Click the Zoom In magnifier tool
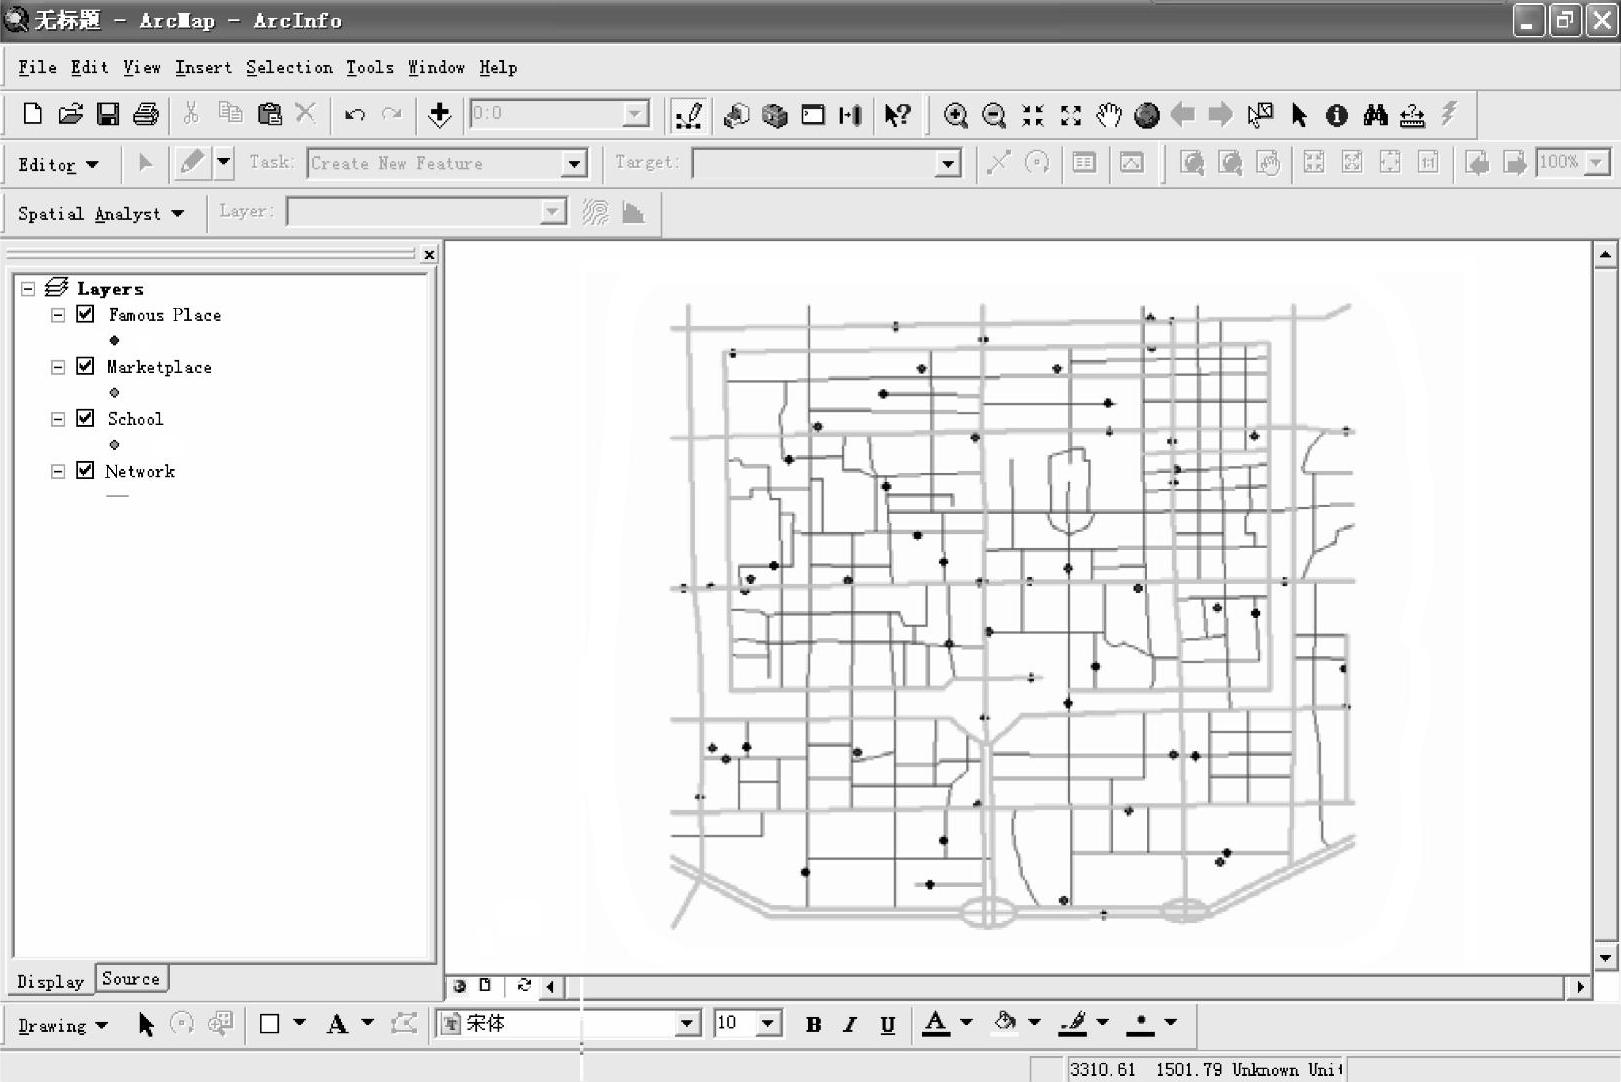Viewport: 1621px width, 1082px height. coord(955,115)
